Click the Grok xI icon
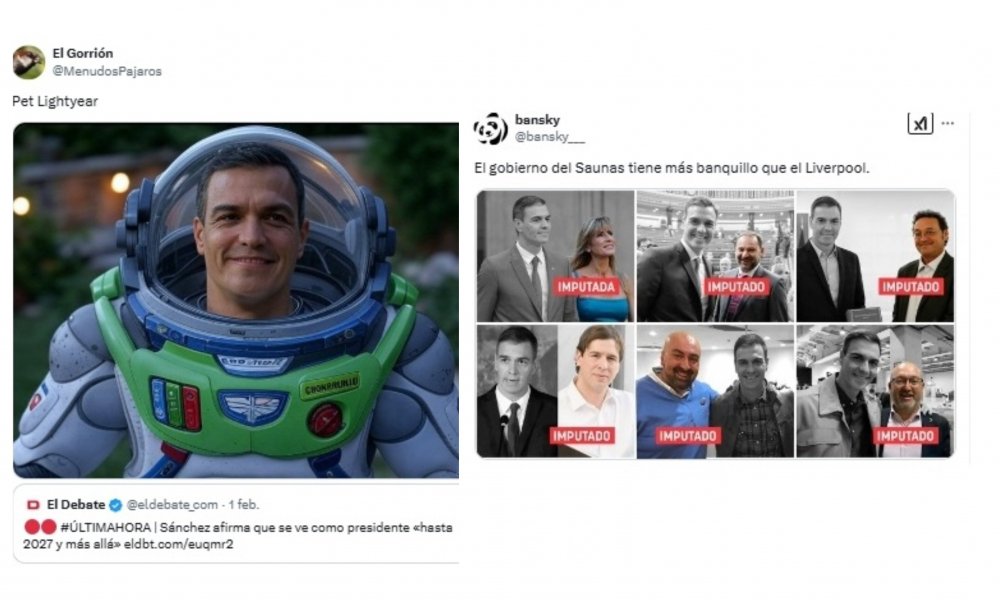1000x600 pixels. point(920,123)
